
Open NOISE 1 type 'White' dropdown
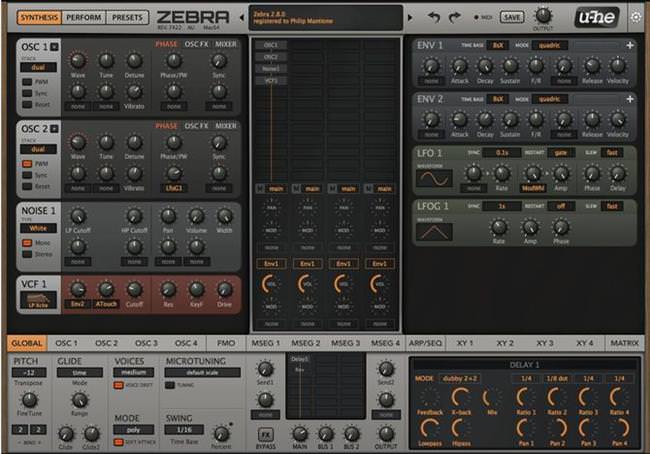38,228
